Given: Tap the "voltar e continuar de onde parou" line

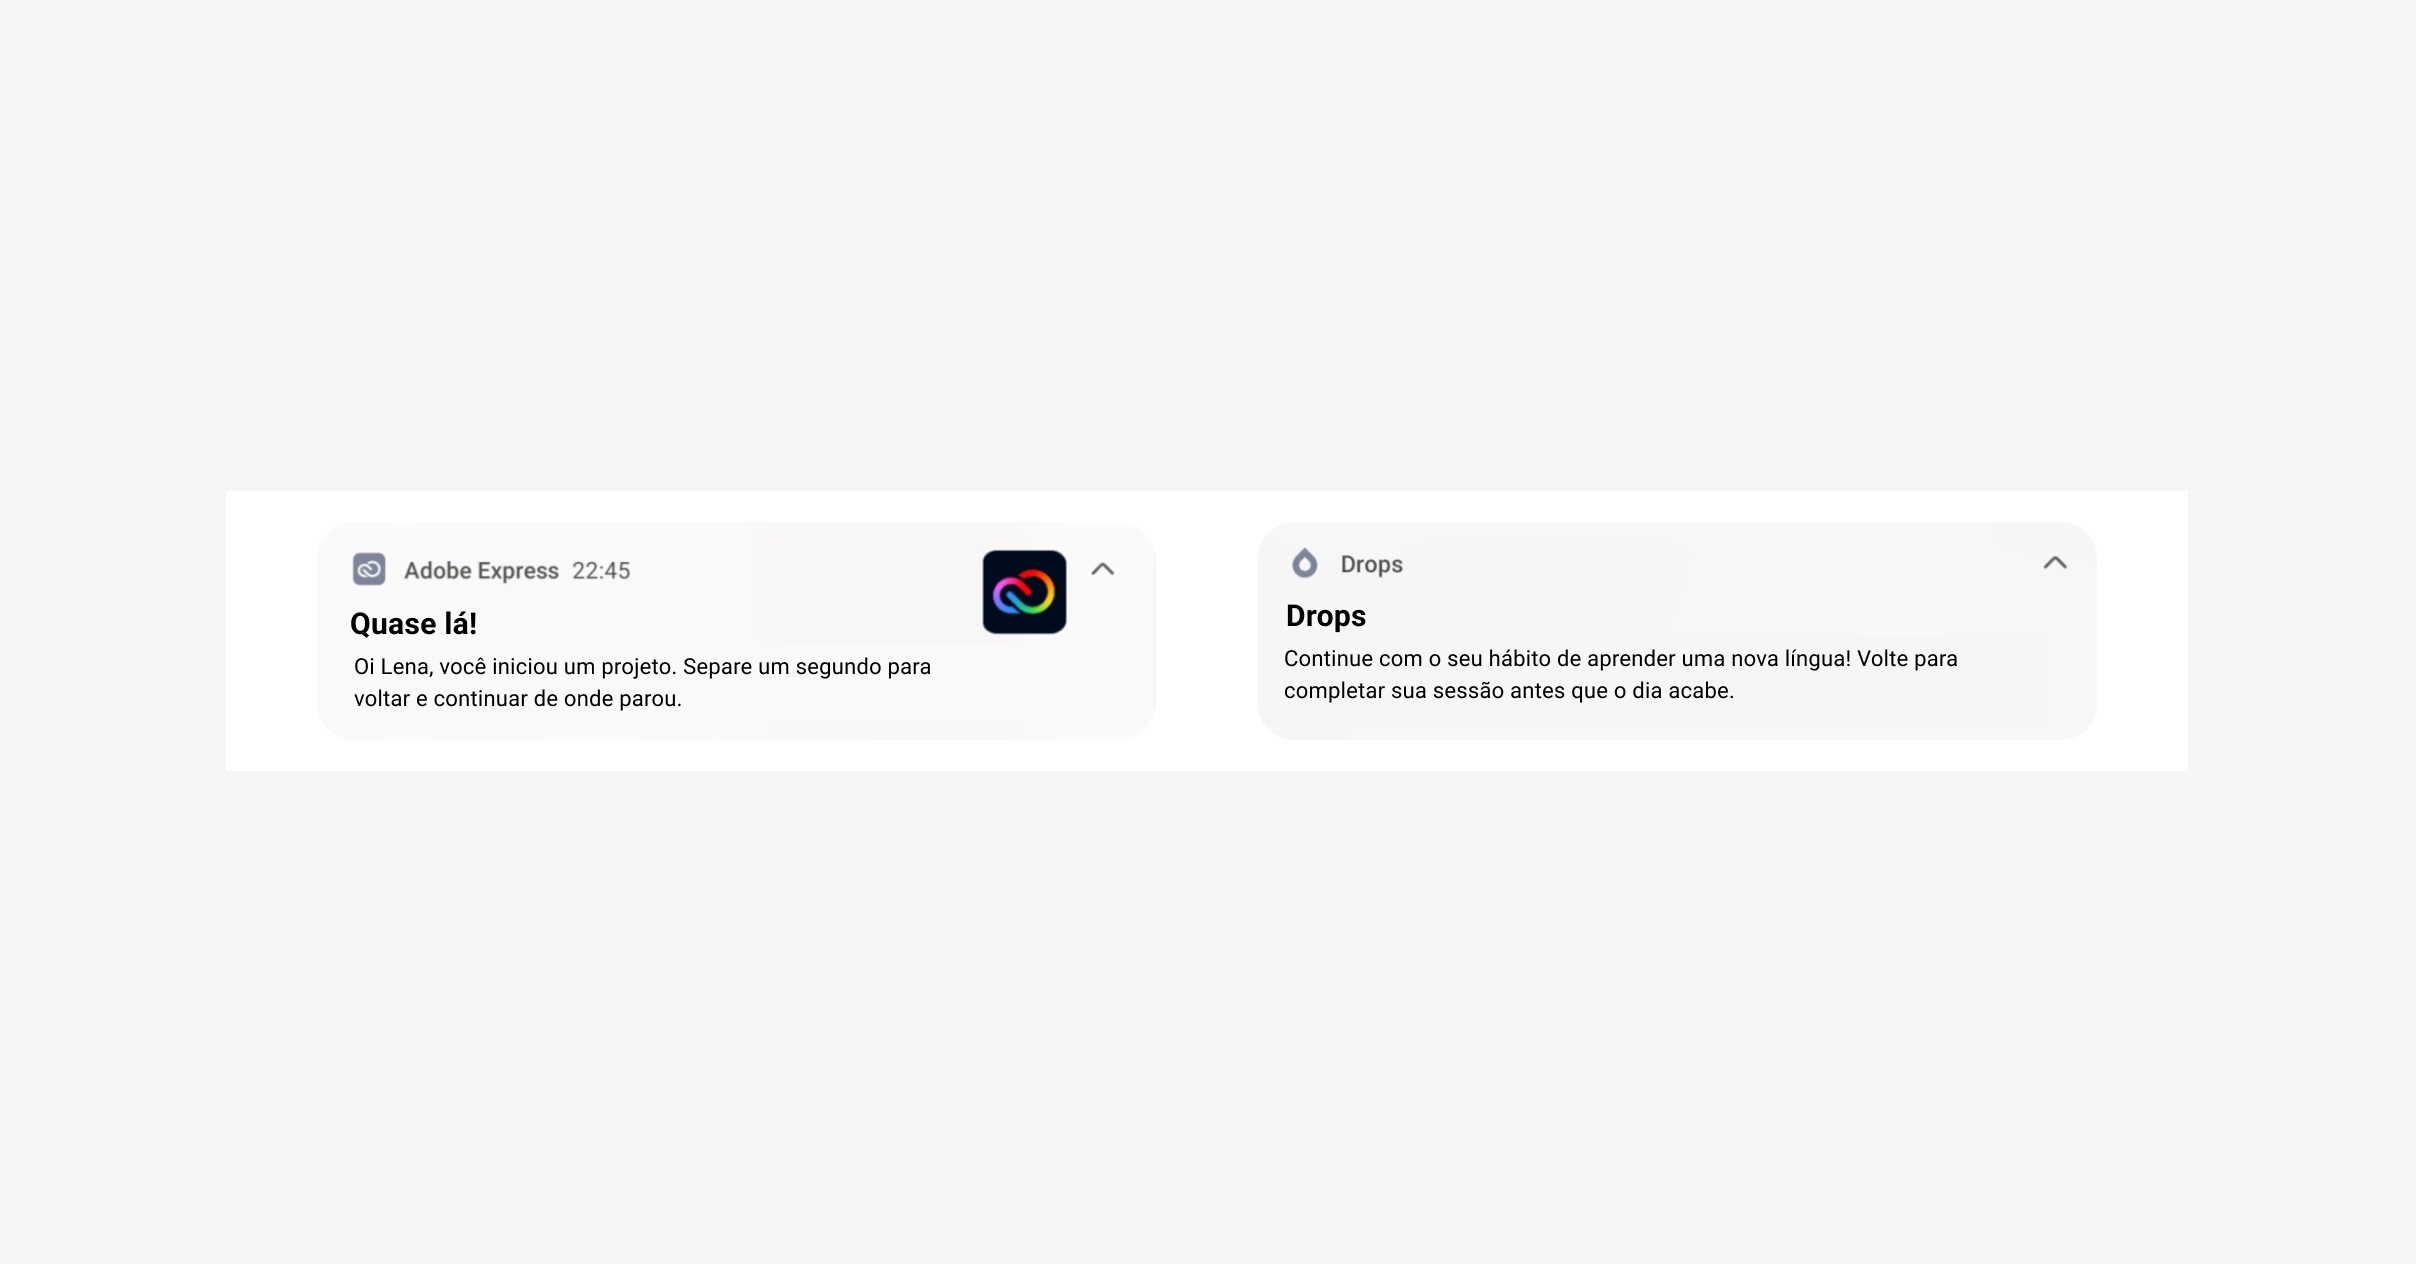Looking at the screenshot, I should [x=517, y=699].
